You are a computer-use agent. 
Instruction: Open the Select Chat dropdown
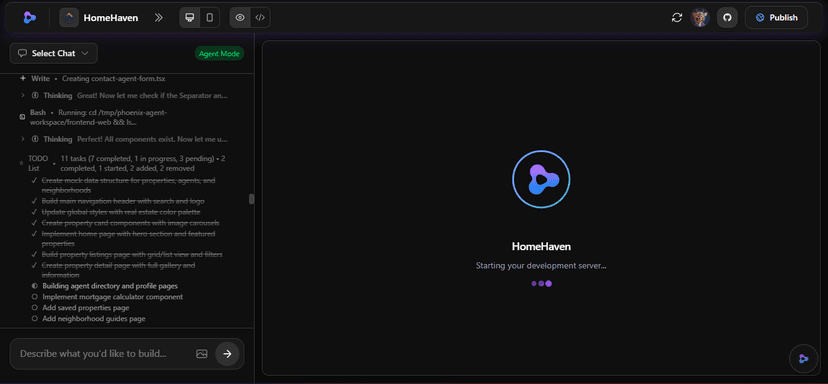[x=53, y=53]
